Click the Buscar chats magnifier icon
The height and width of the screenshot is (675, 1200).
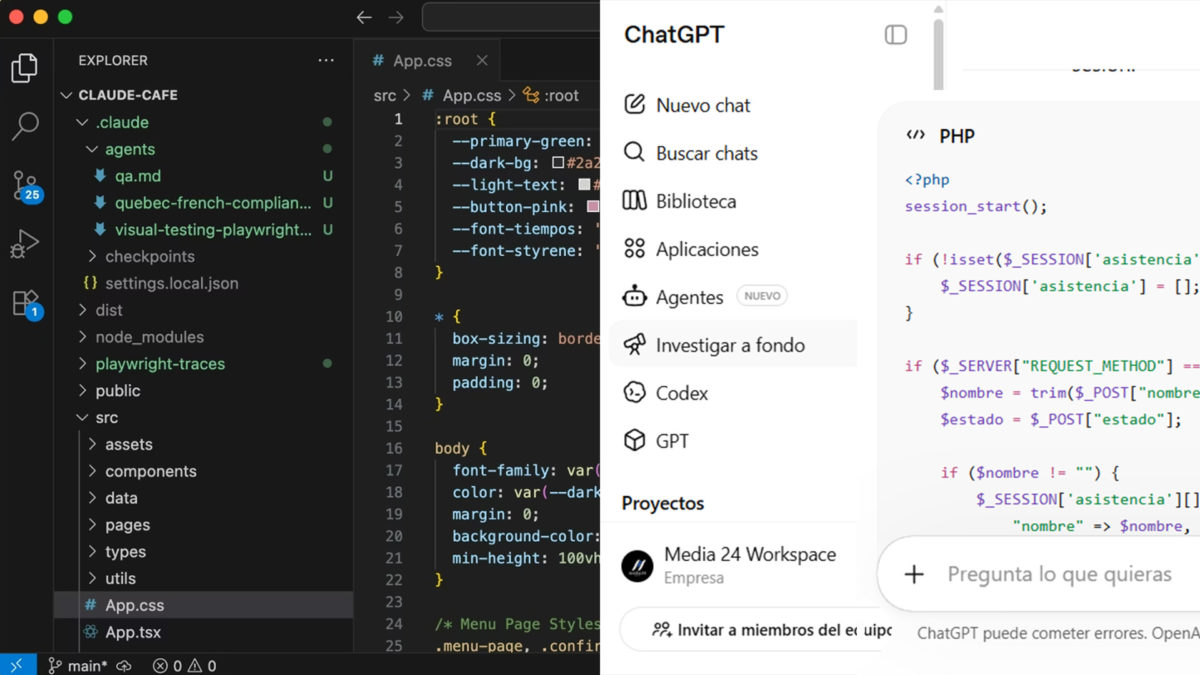[634, 152]
